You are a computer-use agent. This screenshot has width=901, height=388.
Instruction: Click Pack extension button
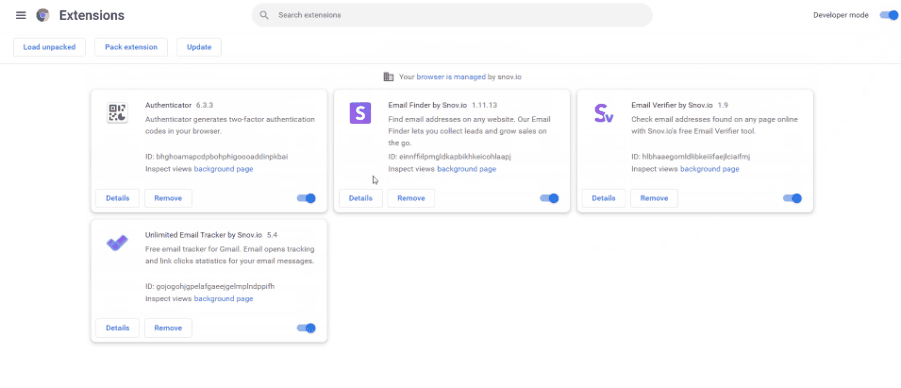tap(131, 47)
